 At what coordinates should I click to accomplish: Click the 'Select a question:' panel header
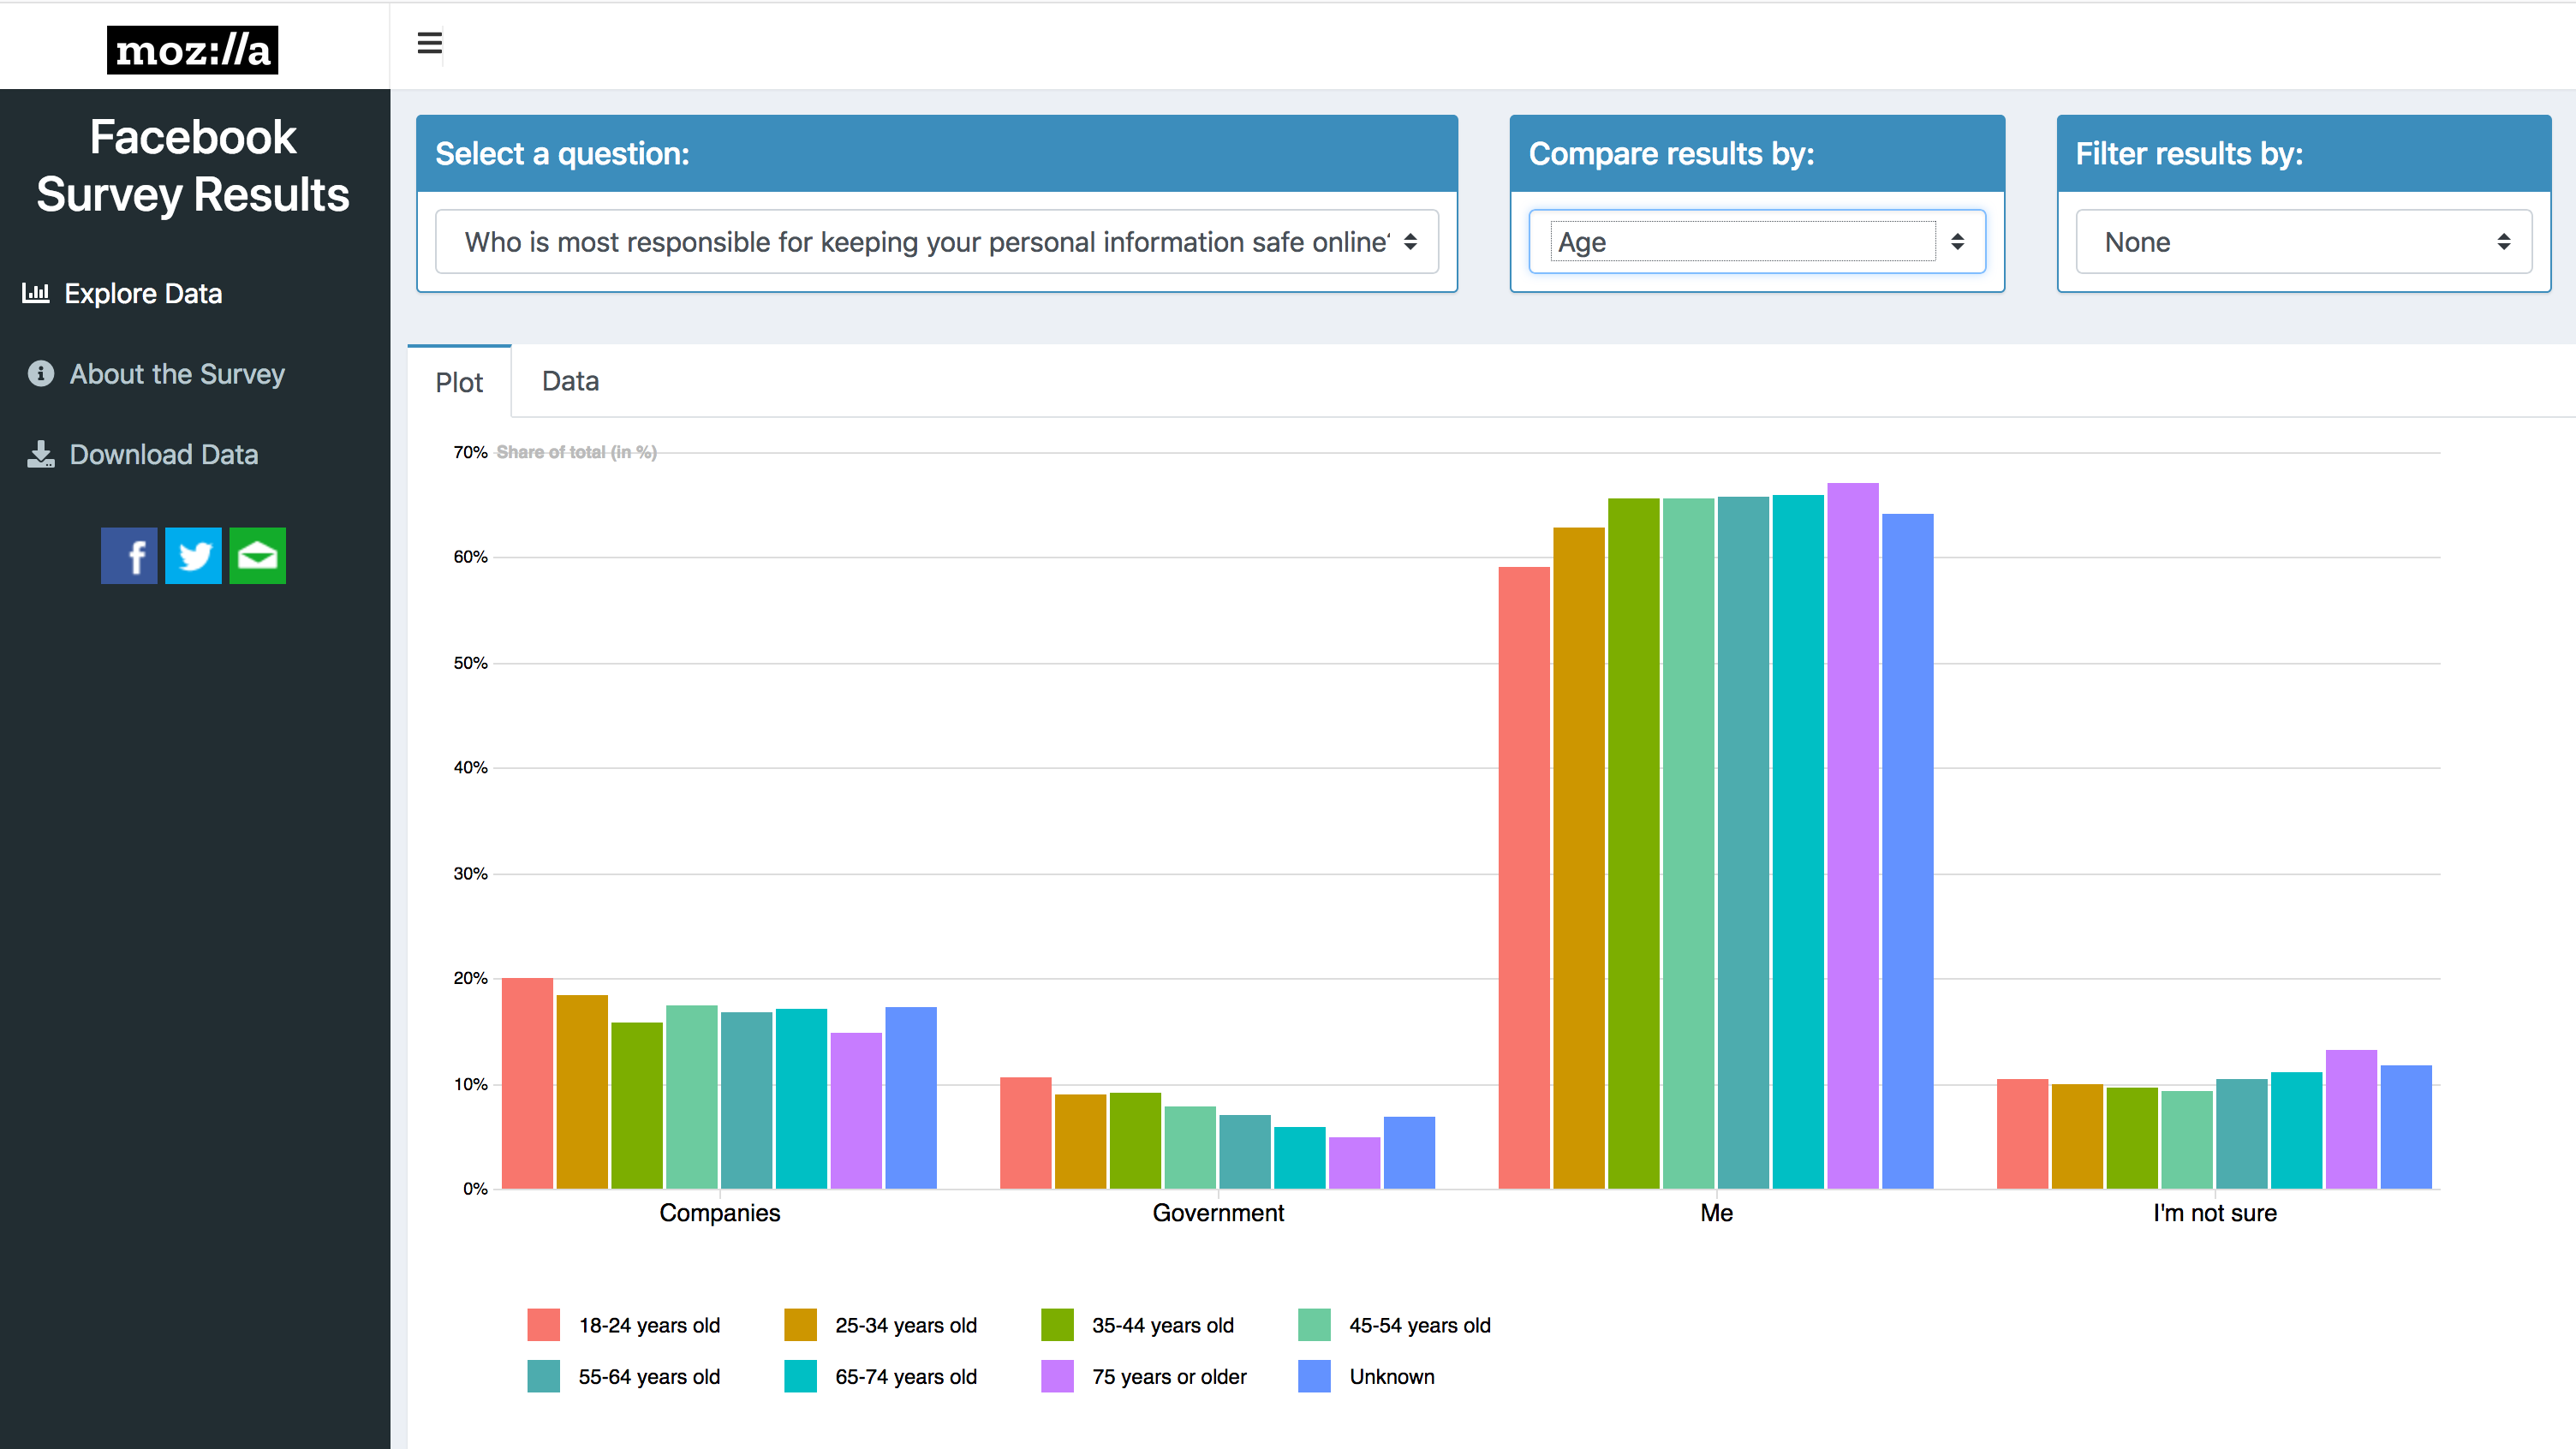pyautogui.click(x=937, y=154)
